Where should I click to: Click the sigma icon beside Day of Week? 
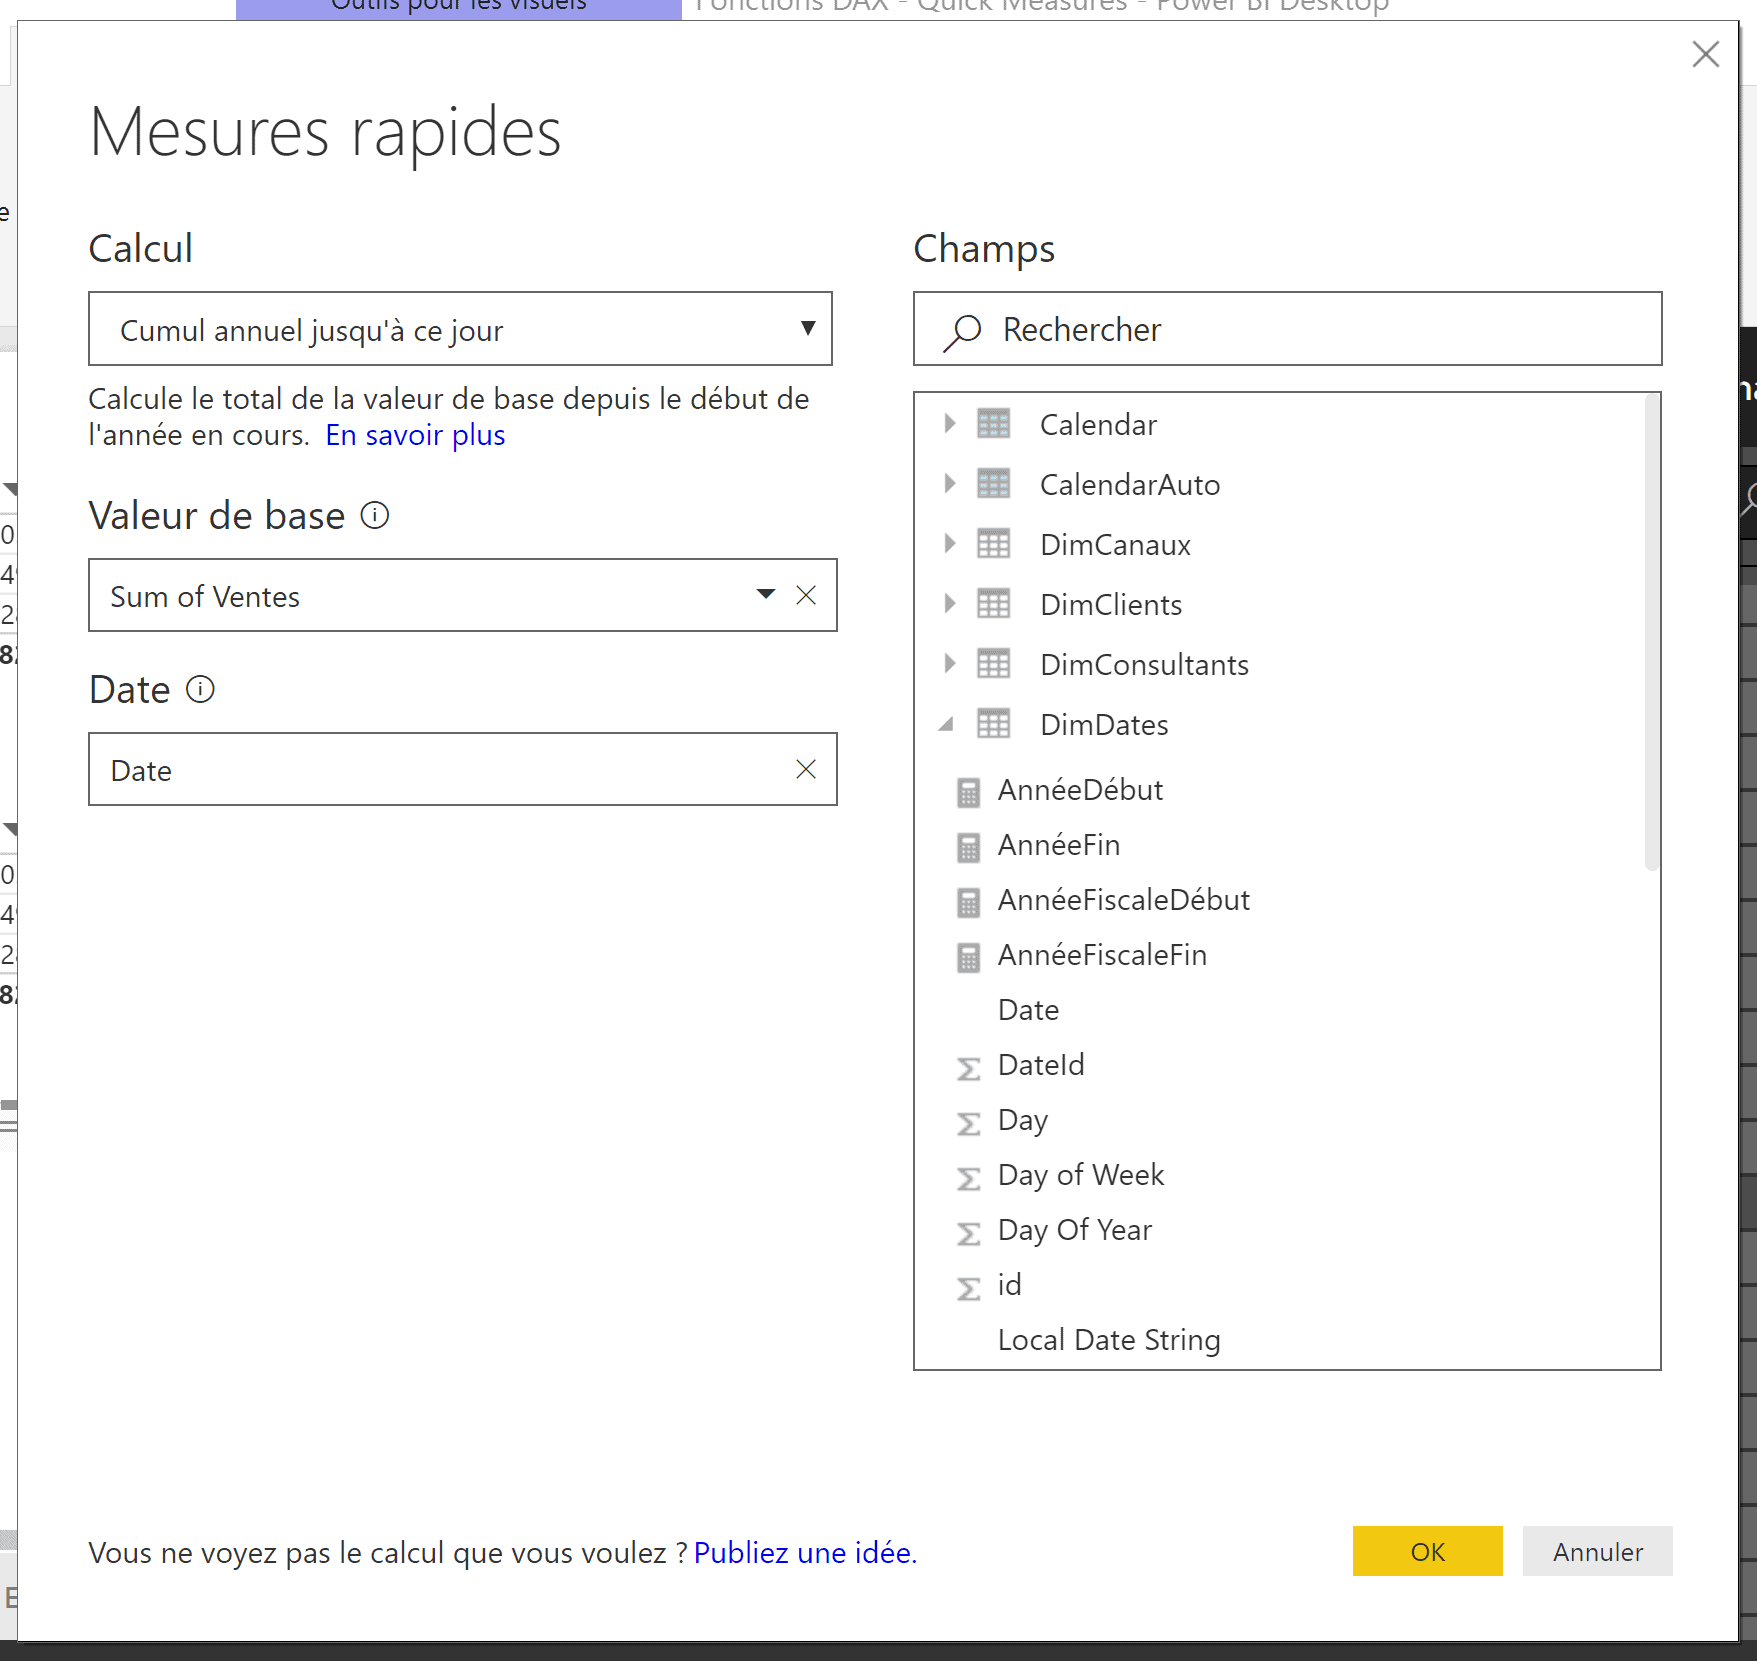[x=968, y=1178]
